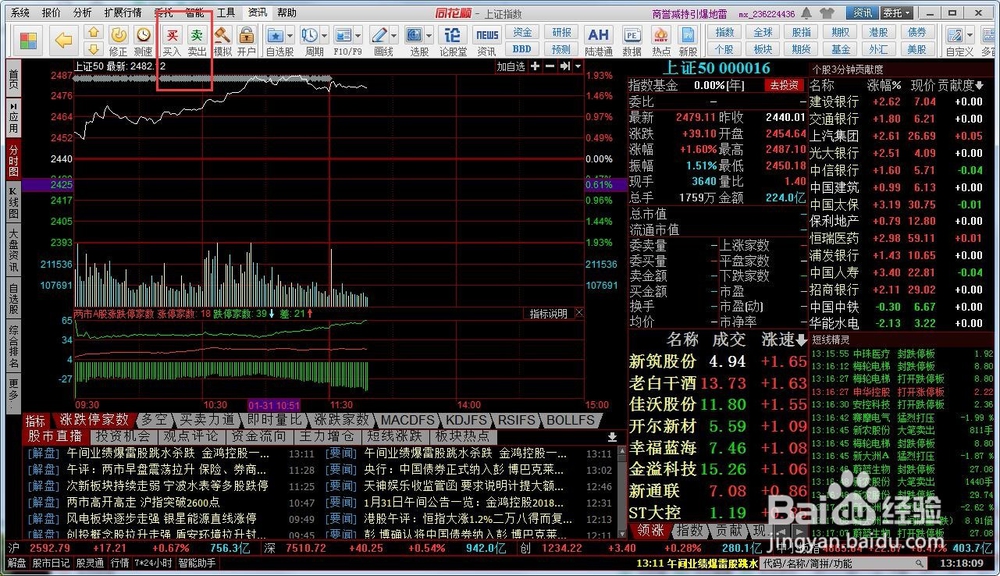Click the yellow up arrow toolbar icon
This screenshot has height=576, width=1000.
(94, 33)
